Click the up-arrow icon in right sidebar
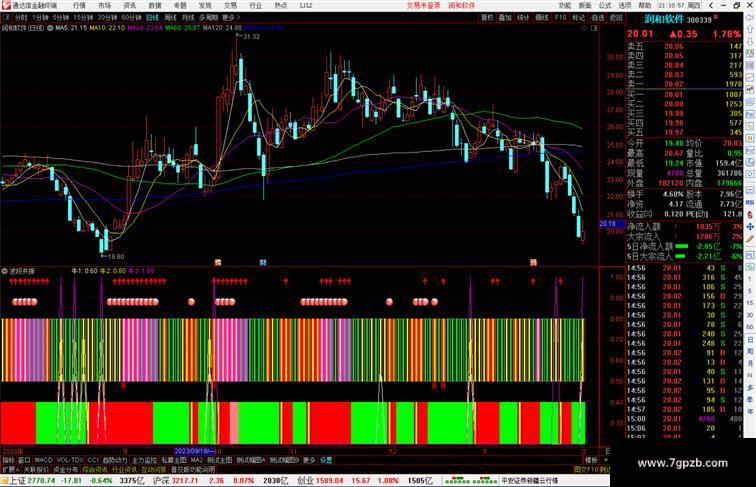 [x=750, y=29]
